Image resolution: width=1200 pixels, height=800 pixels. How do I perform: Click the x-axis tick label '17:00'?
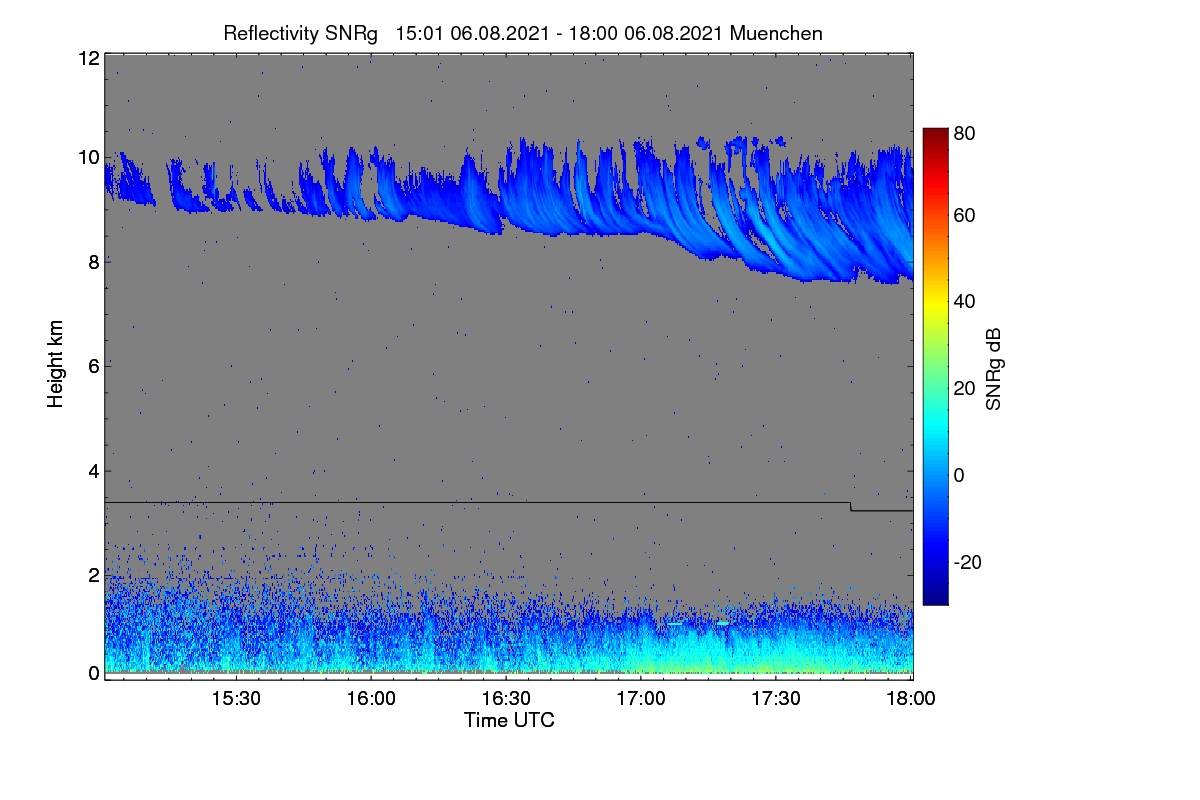(641, 699)
